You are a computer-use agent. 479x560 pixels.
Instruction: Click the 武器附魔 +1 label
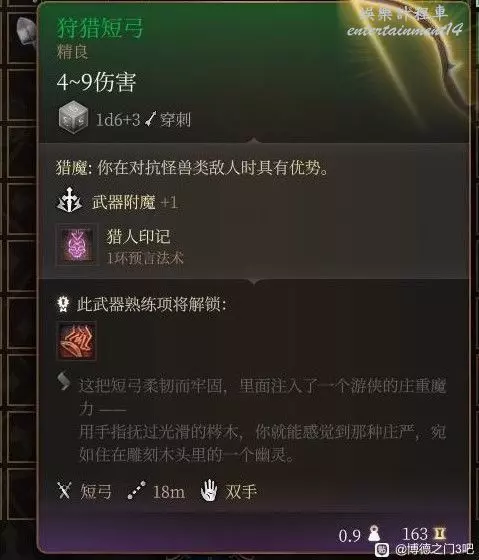[135, 202]
